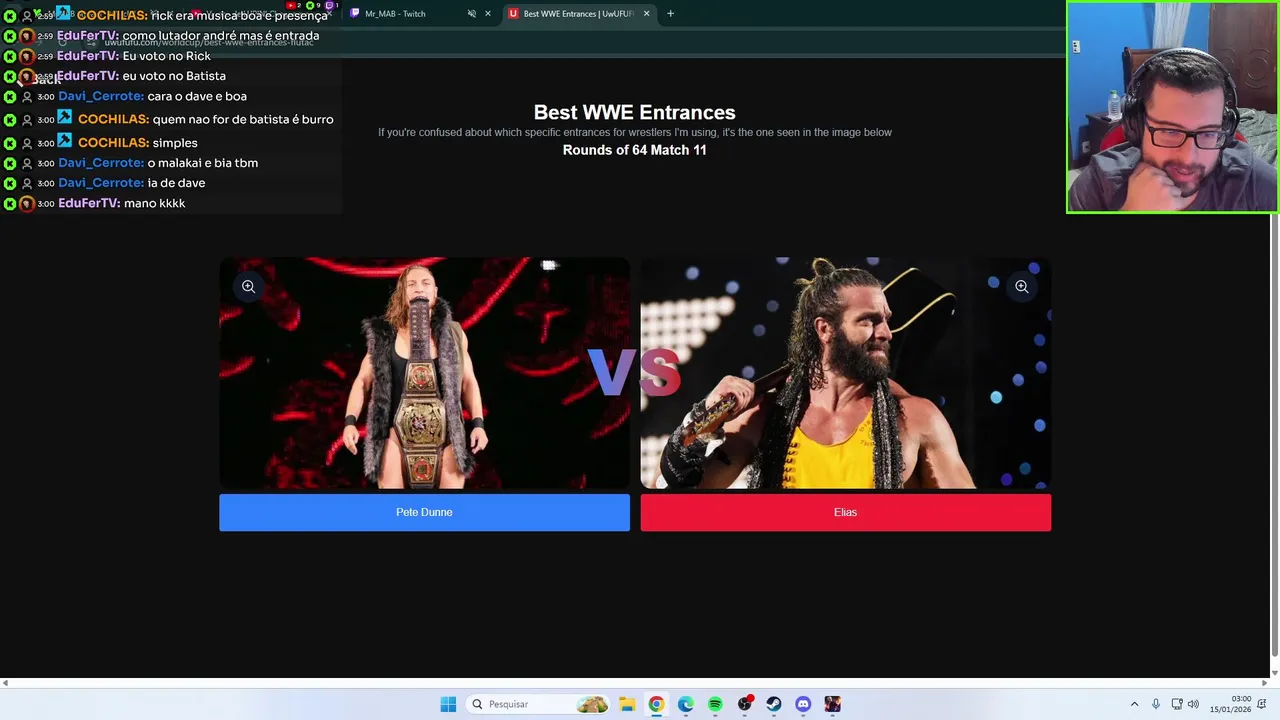Open OBS Studio from the taskbar
This screenshot has height=720, width=1280.
tap(744, 704)
